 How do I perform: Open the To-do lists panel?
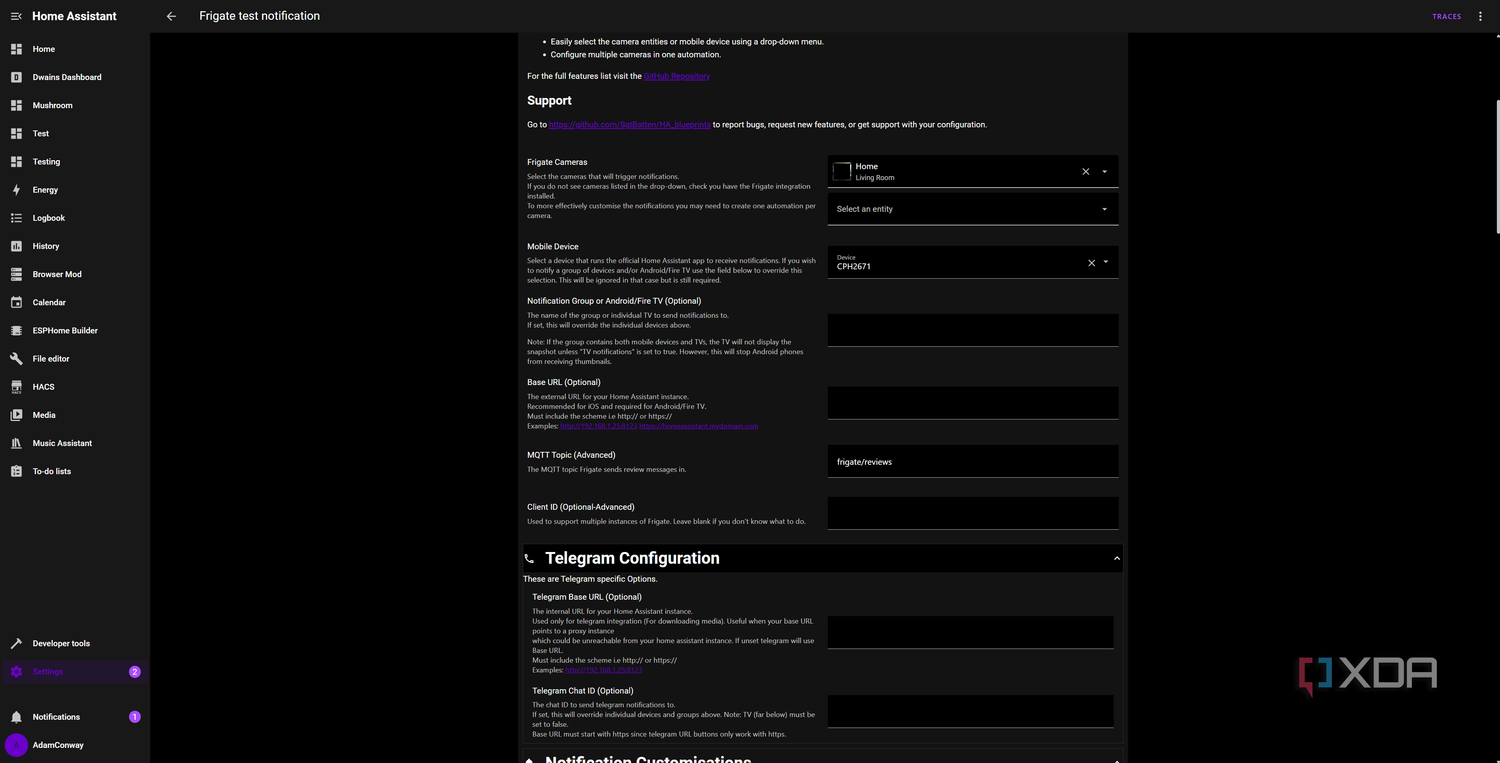tap(75, 471)
